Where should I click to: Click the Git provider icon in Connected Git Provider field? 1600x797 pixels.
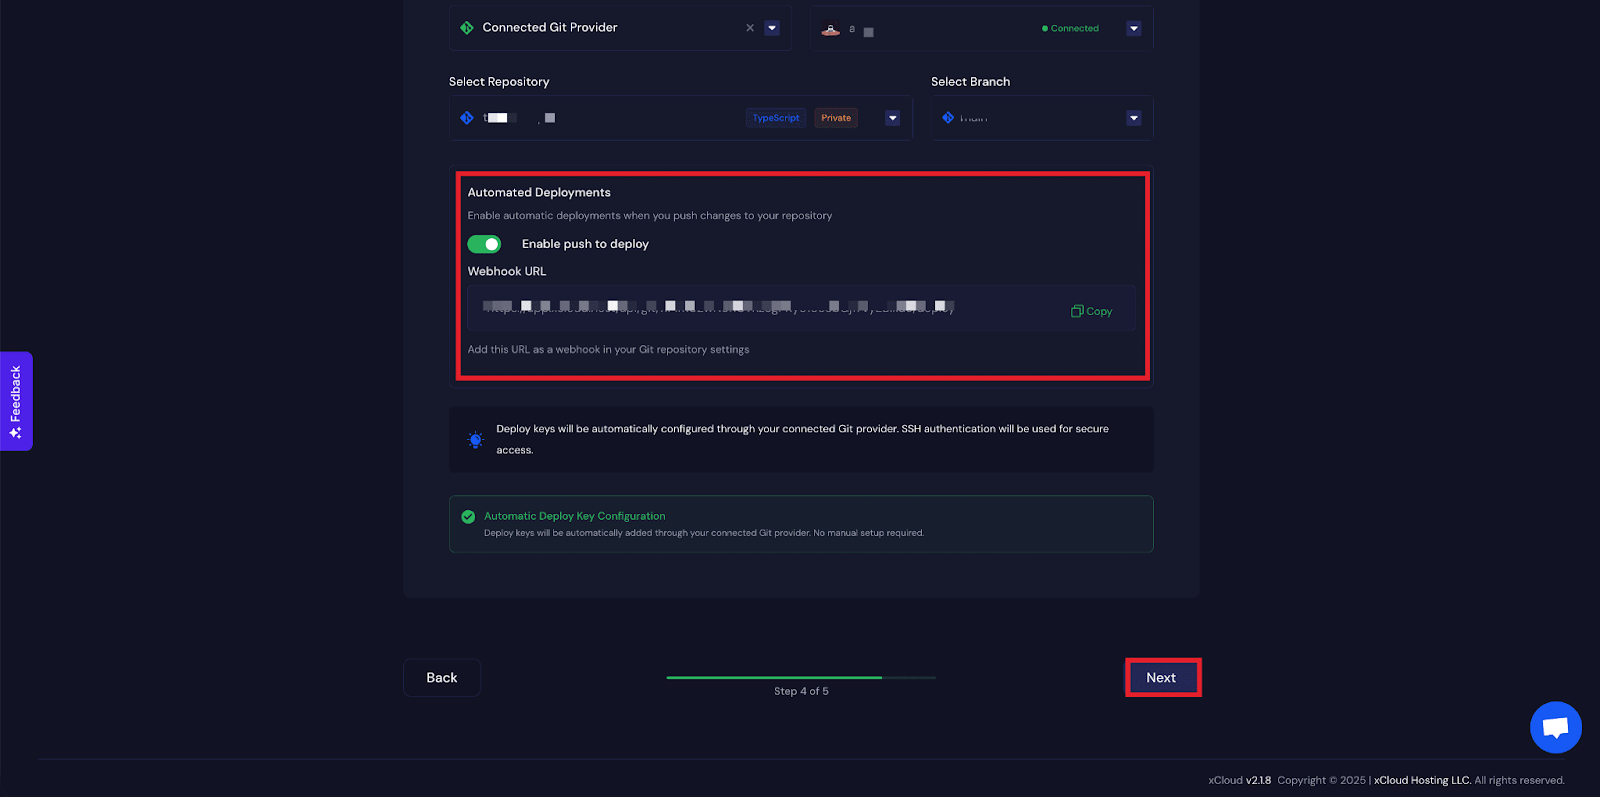(466, 27)
